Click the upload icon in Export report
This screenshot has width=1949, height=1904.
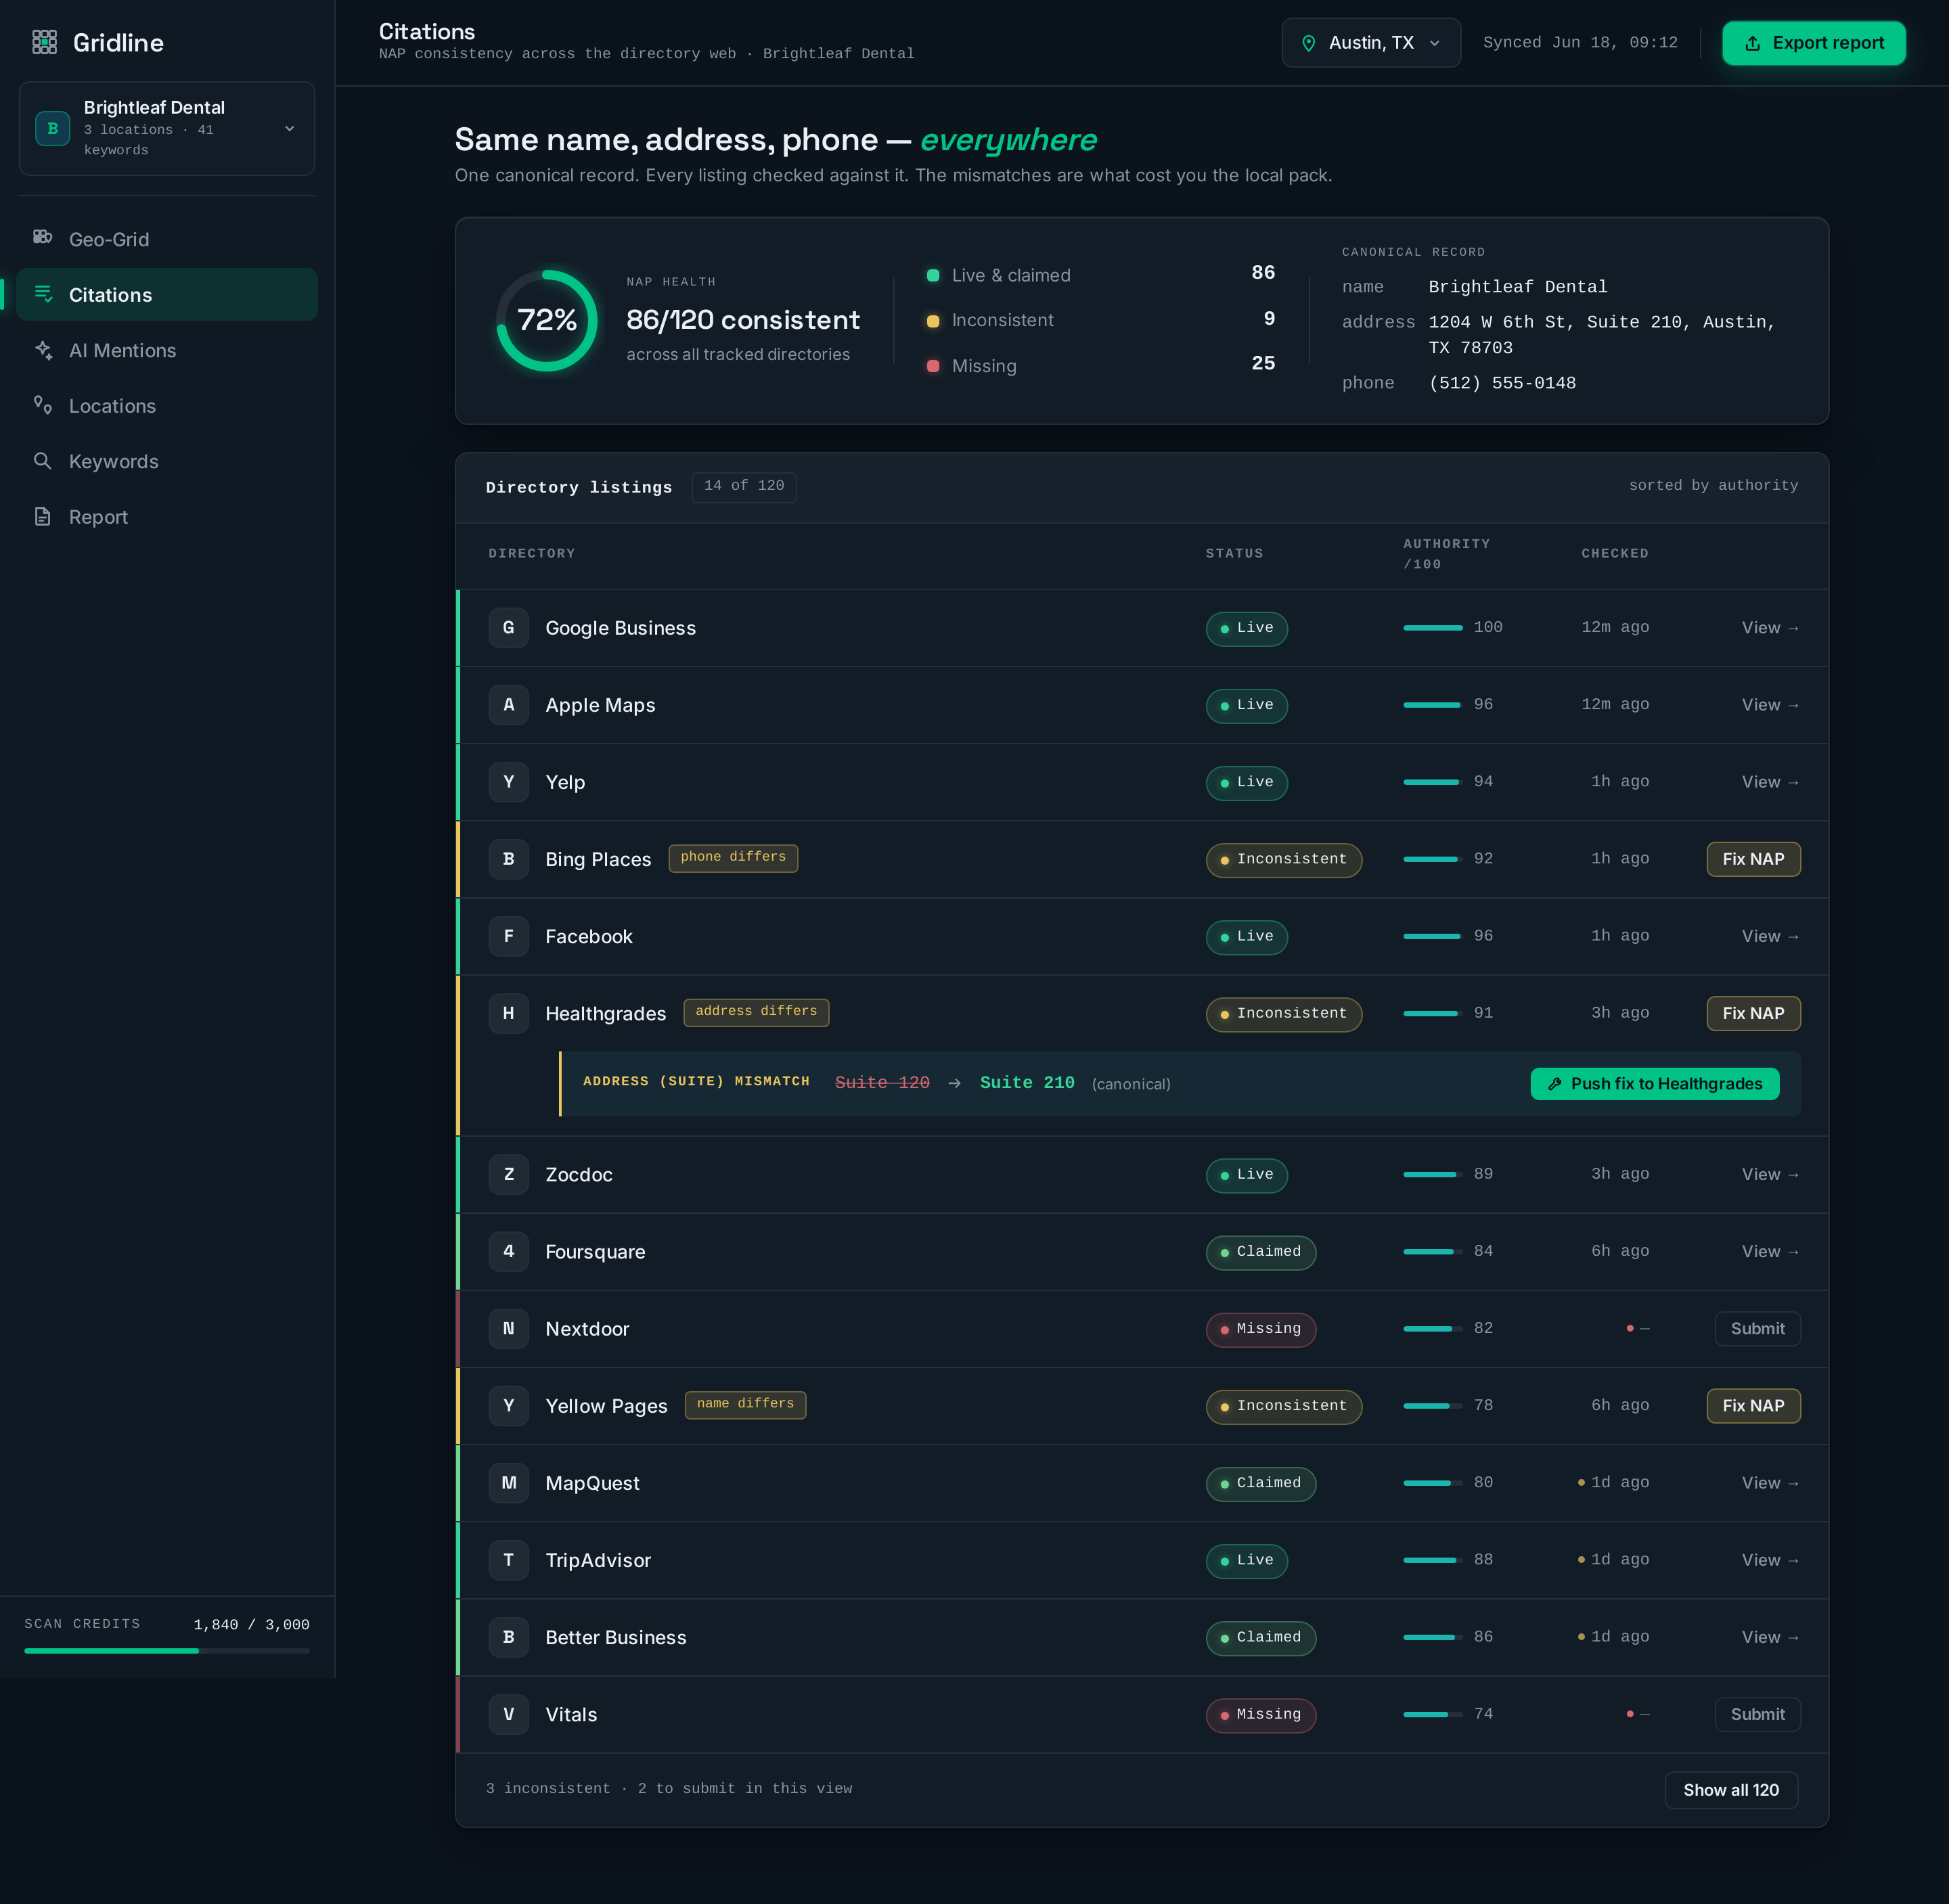pyautogui.click(x=1752, y=43)
